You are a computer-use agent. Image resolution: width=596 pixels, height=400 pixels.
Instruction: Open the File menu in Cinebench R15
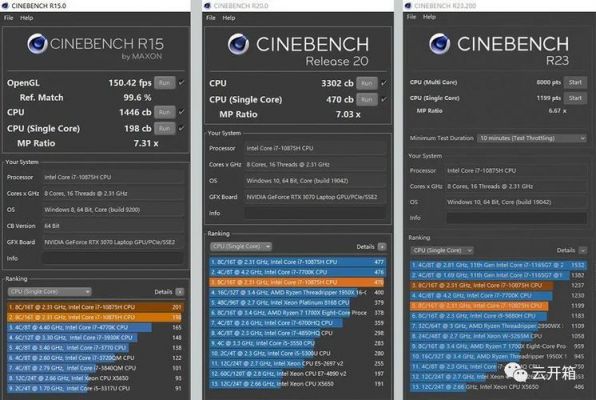[8, 18]
